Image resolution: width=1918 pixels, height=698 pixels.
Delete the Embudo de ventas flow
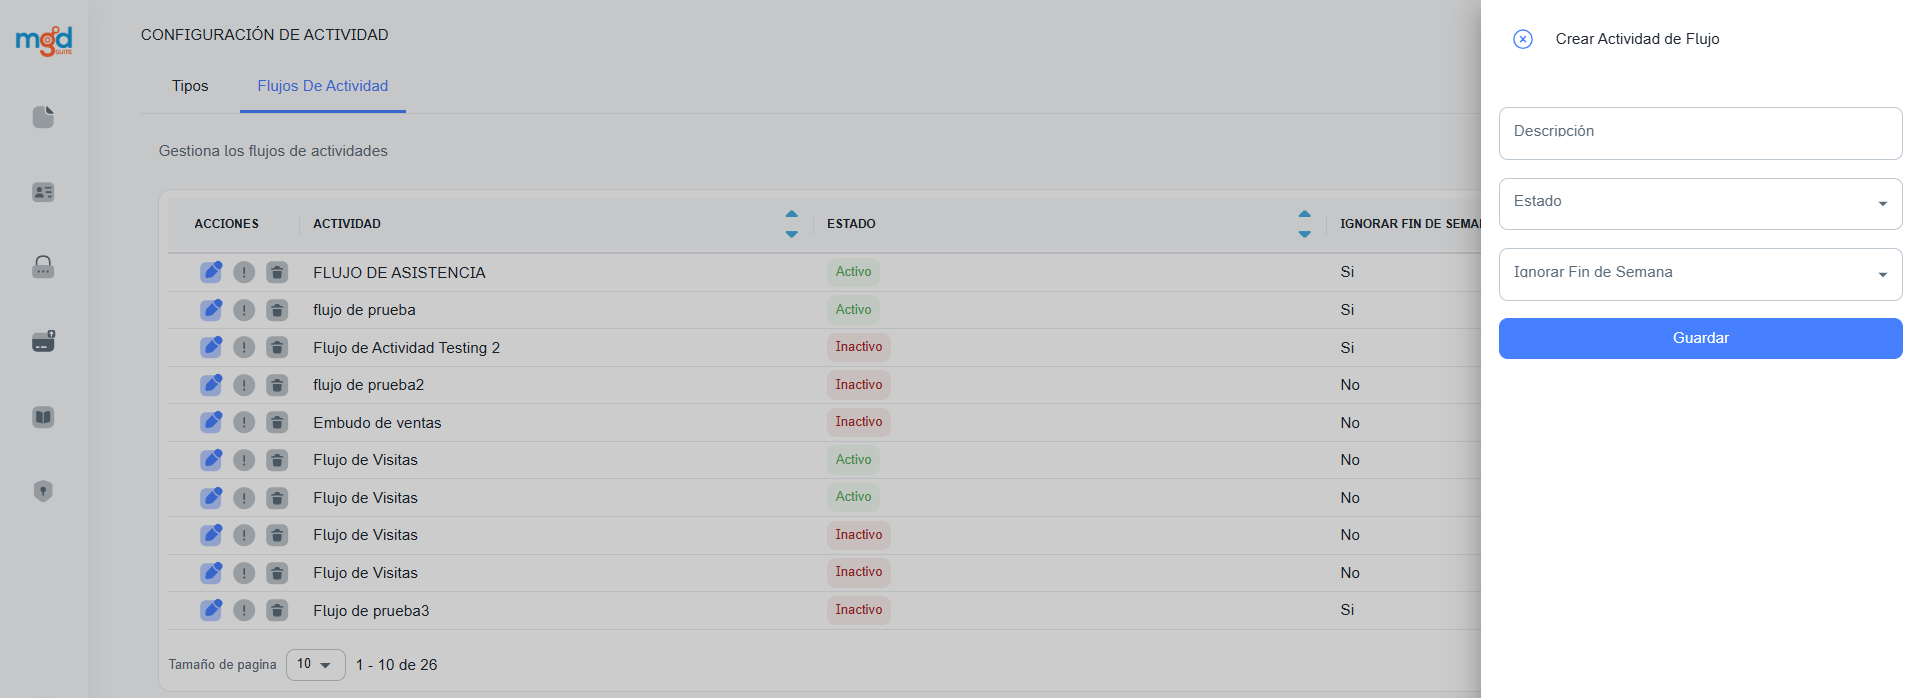277,422
